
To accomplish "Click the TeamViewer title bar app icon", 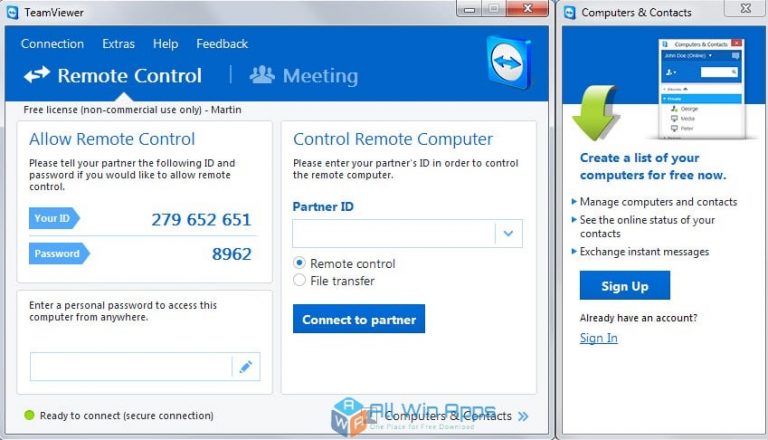I will [12, 12].
